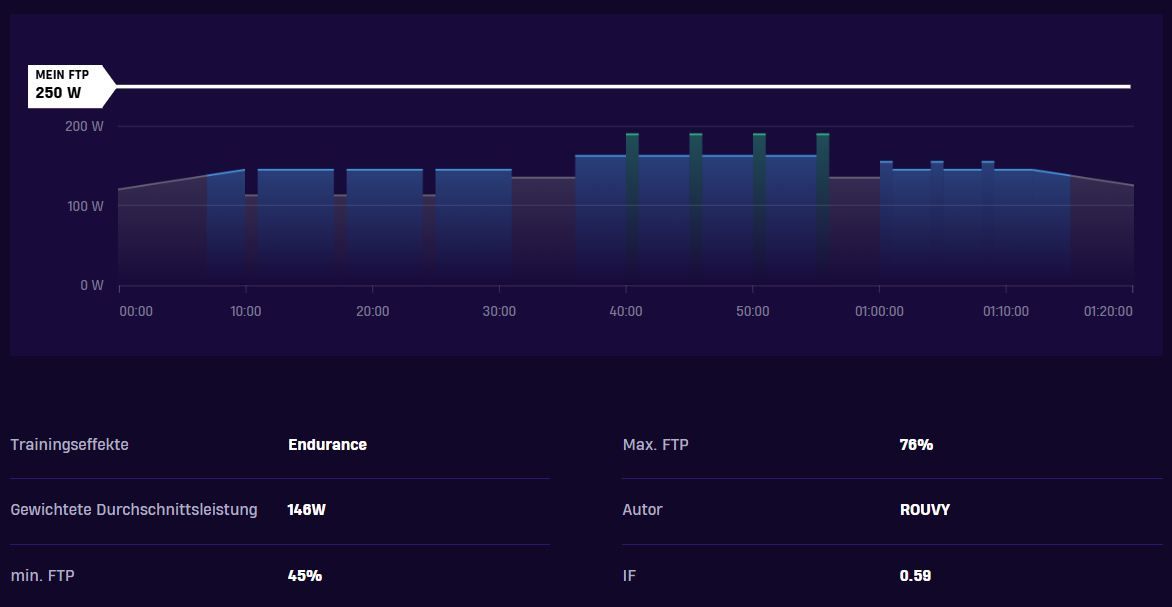
Task: Select the warm-up ramp segment at workout start
Action: coord(163,232)
